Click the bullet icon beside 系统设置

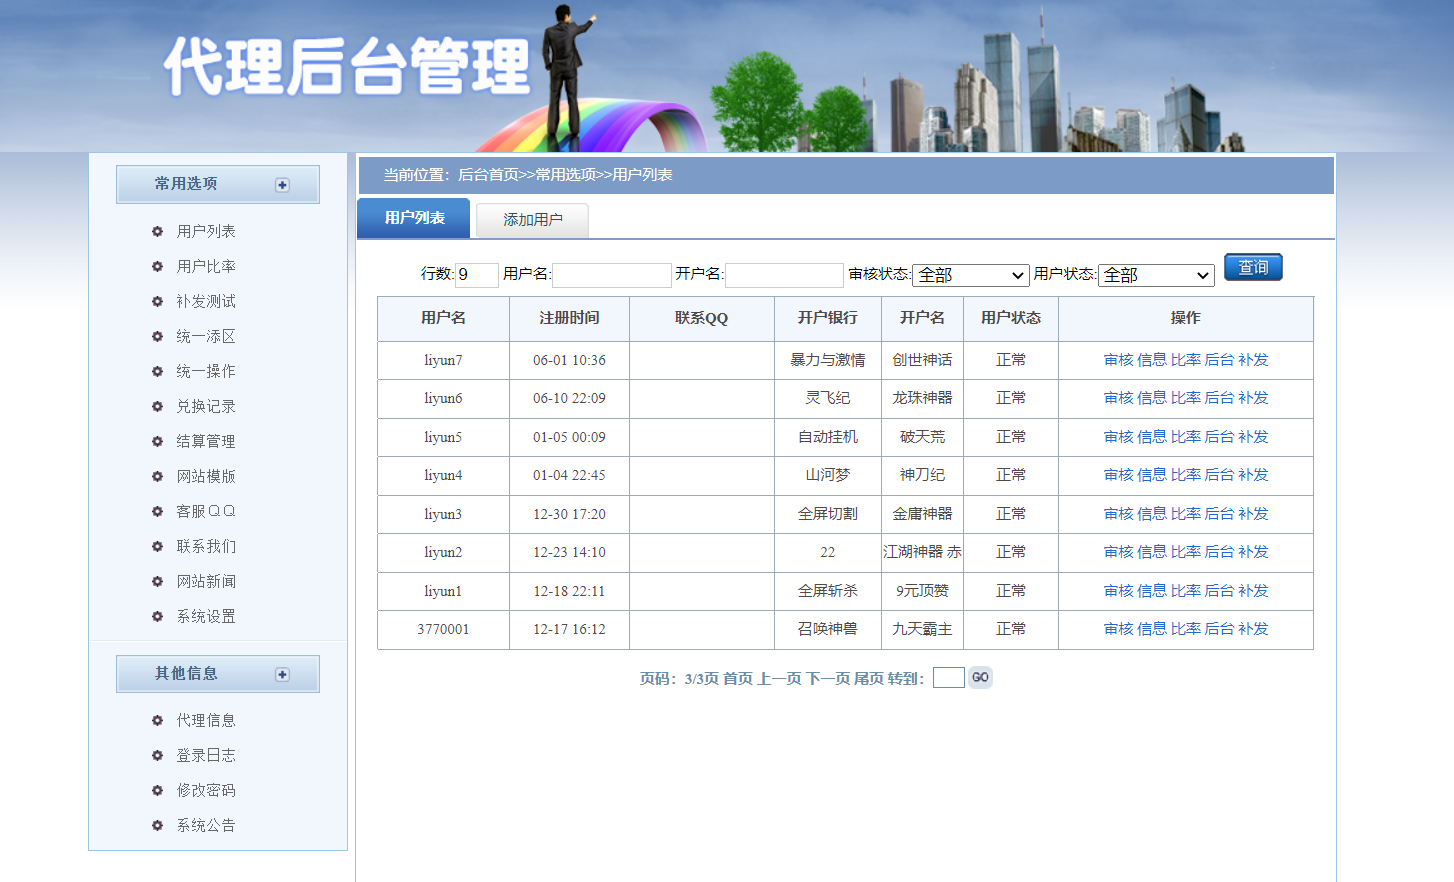(157, 616)
